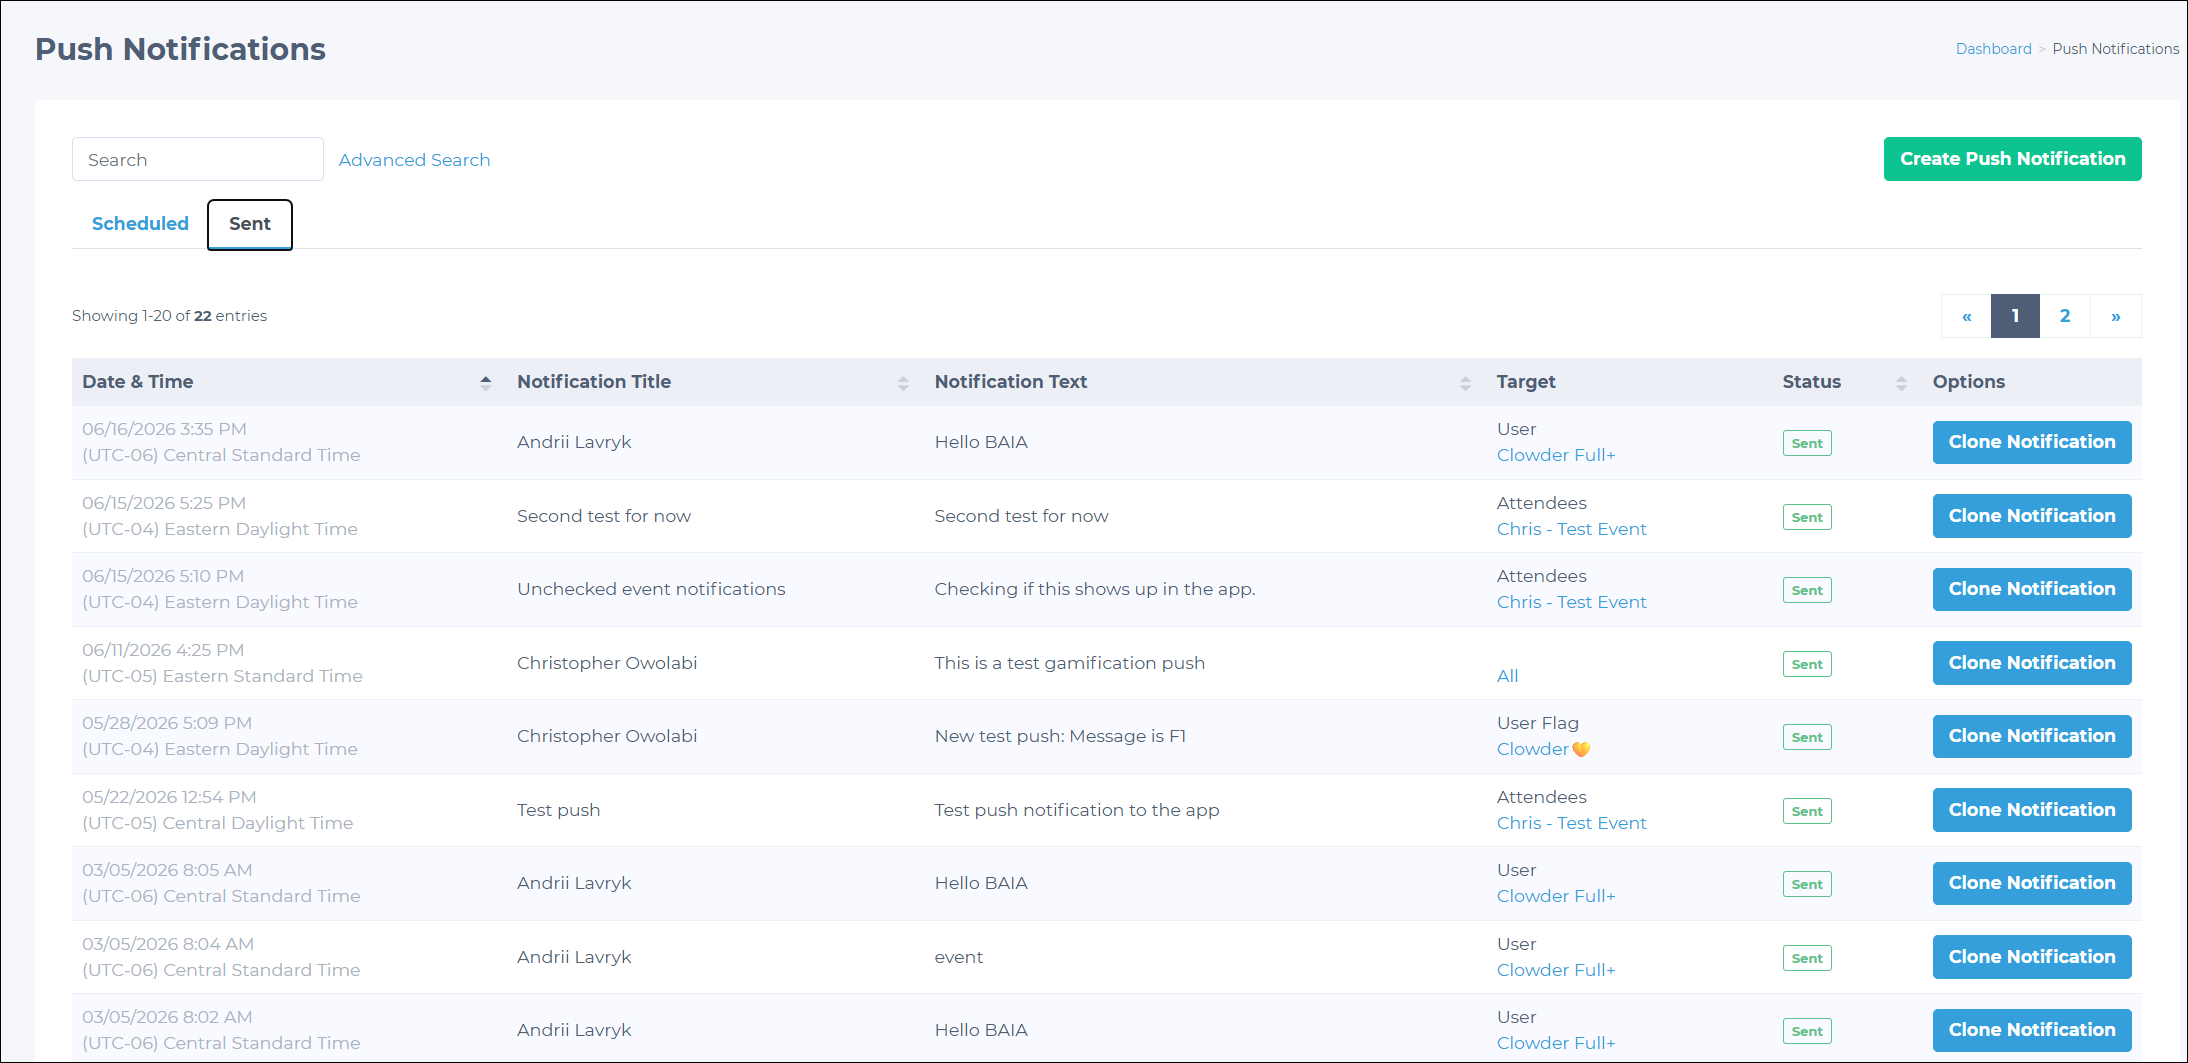Focus the Search input field
Viewport: 2188px width, 1063px height.
point(198,159)
